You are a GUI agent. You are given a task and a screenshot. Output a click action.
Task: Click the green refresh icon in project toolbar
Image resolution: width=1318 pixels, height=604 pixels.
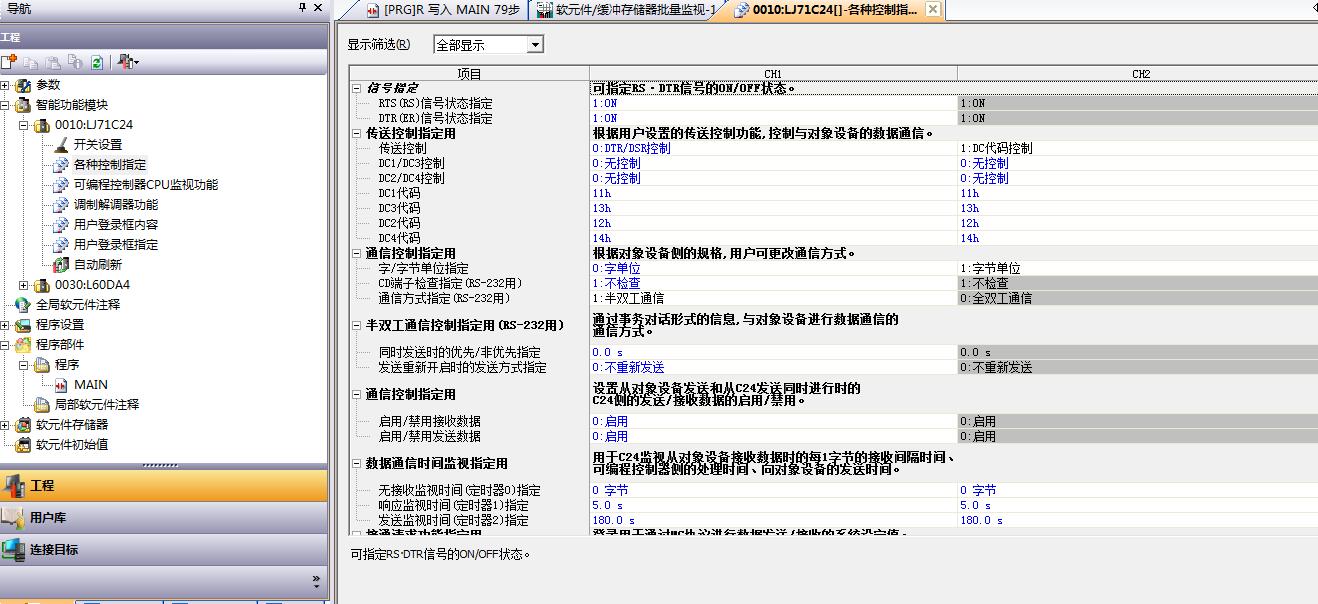[96, 62]
